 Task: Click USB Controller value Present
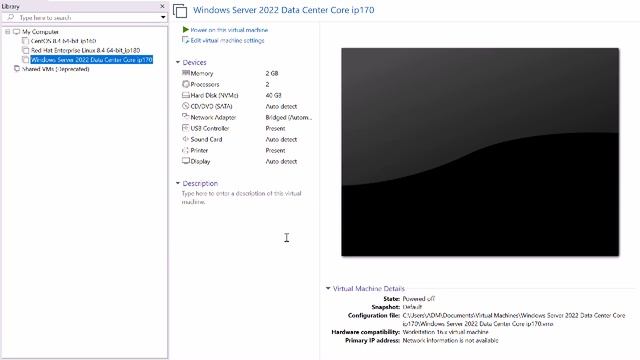276,128
